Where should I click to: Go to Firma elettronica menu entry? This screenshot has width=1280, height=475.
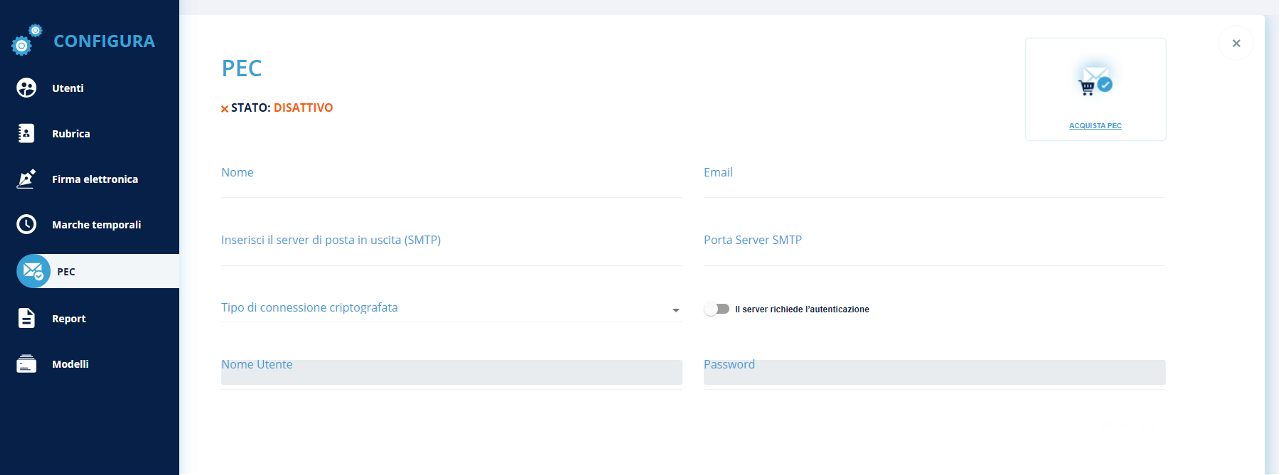[95, 179]
